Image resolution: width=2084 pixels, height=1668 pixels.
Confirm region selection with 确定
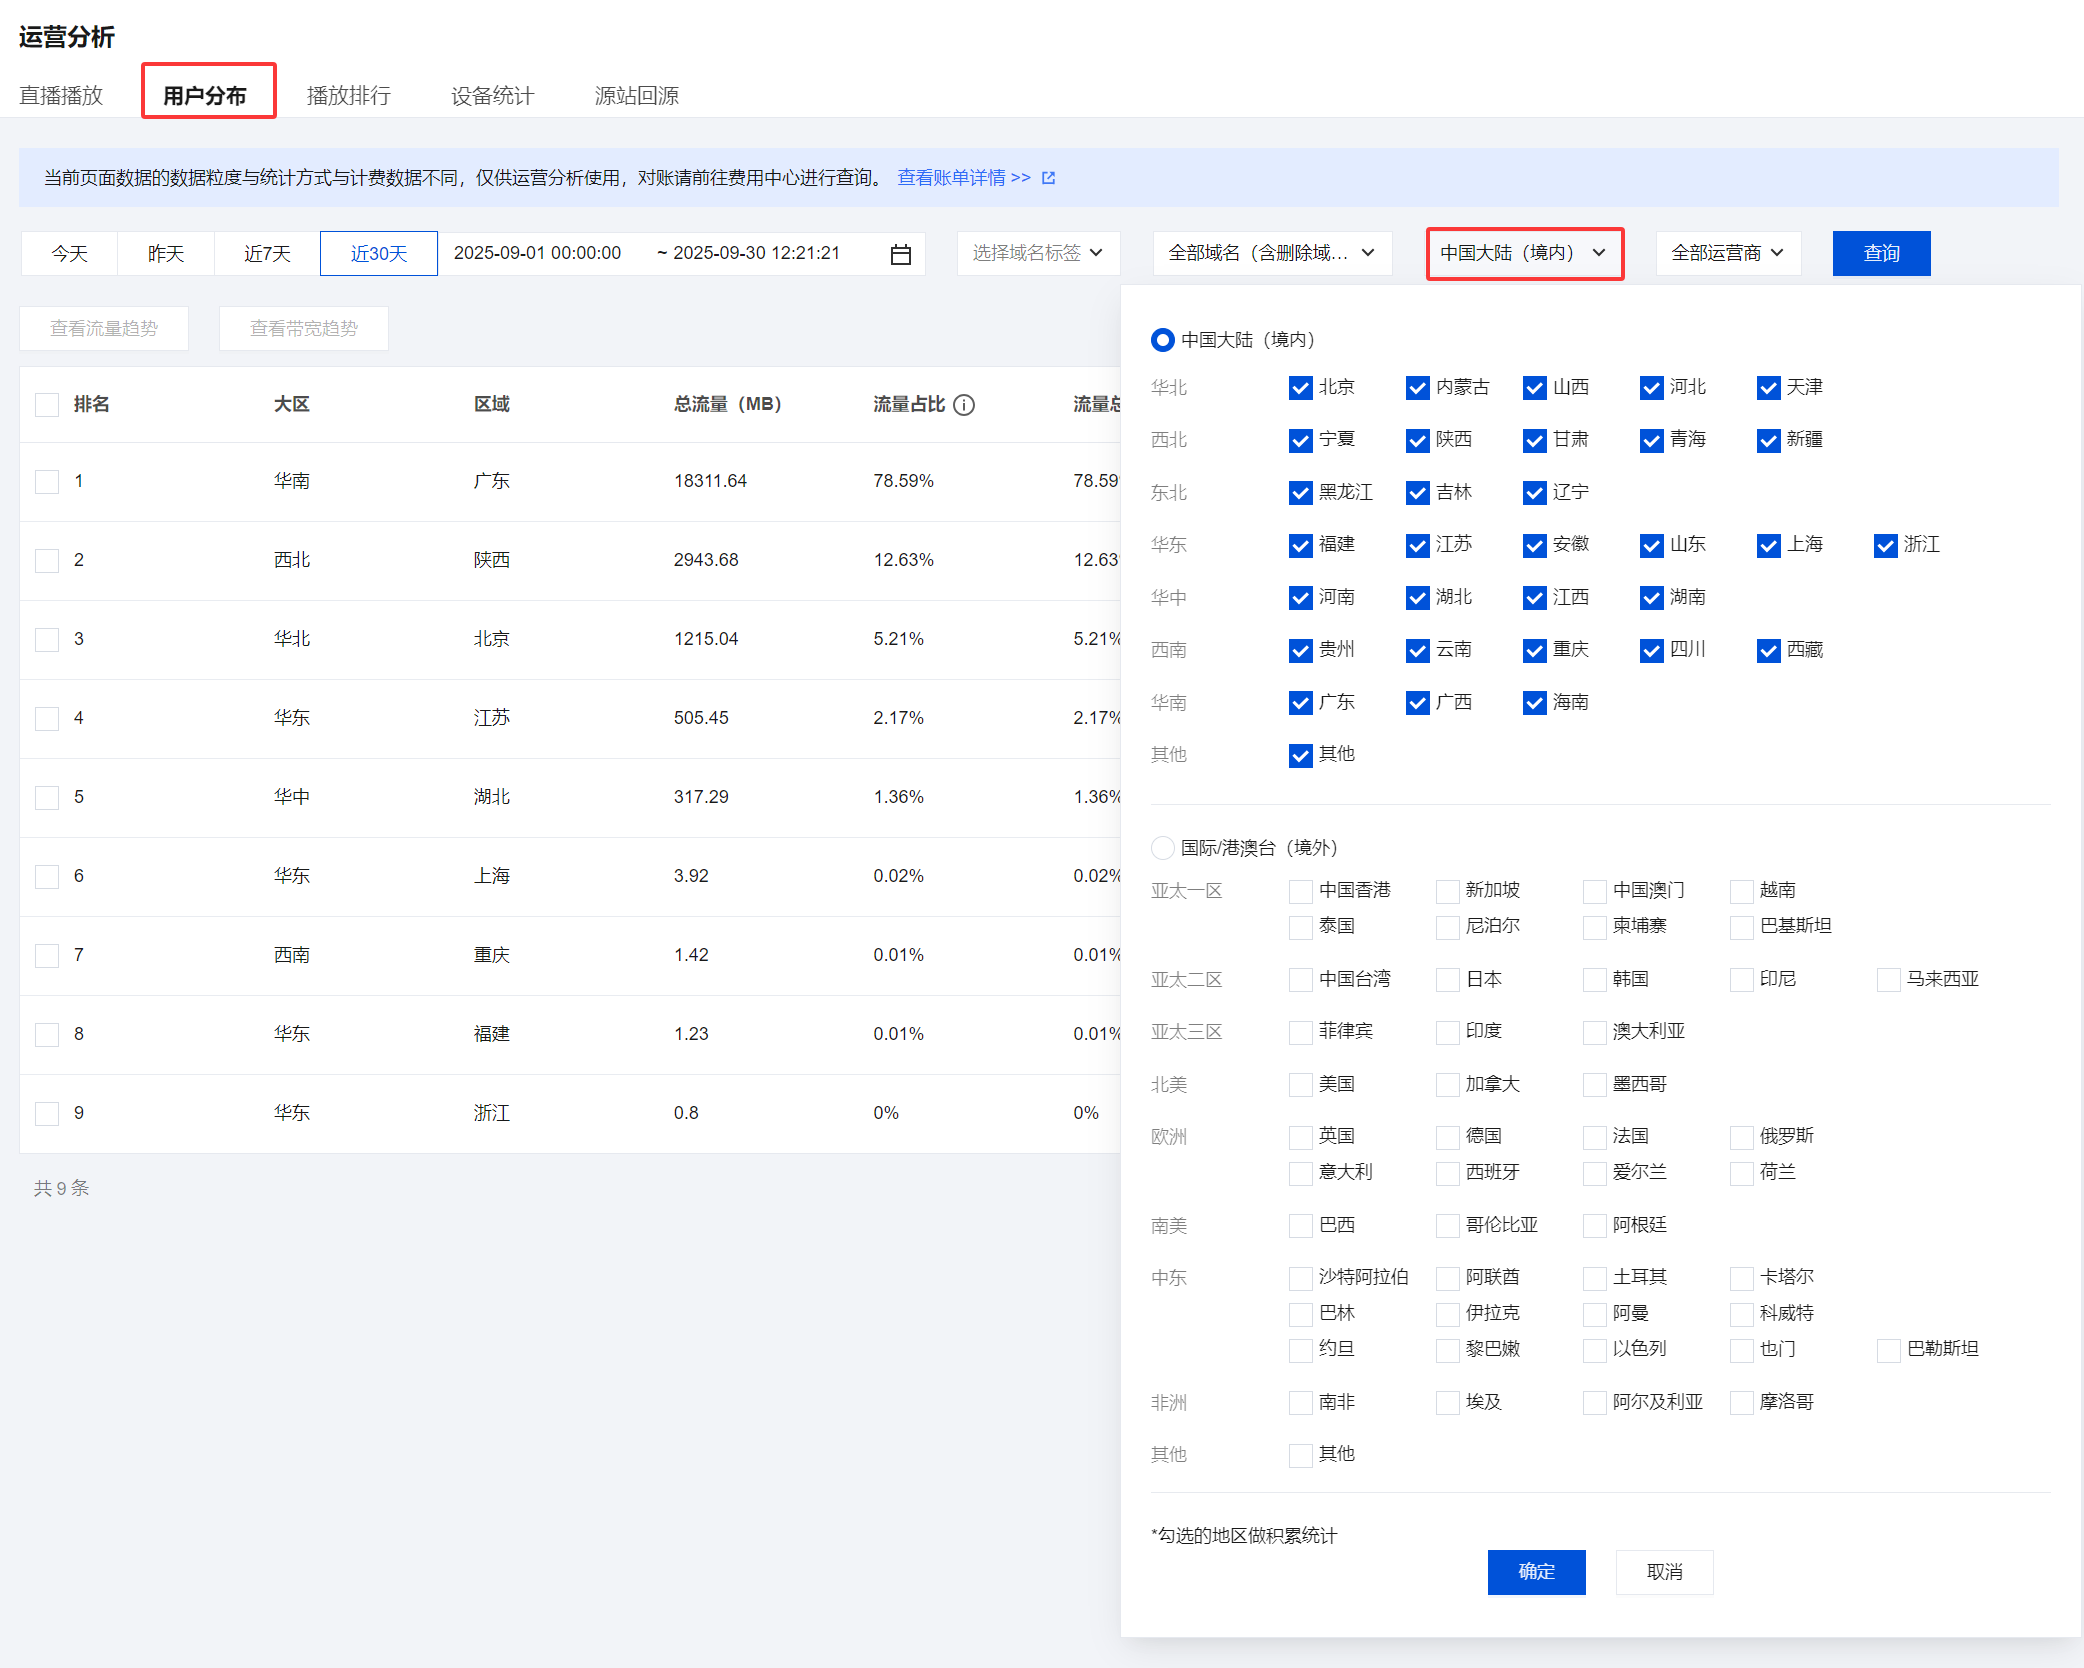pyautogui.click(x=1535, y=1572)
